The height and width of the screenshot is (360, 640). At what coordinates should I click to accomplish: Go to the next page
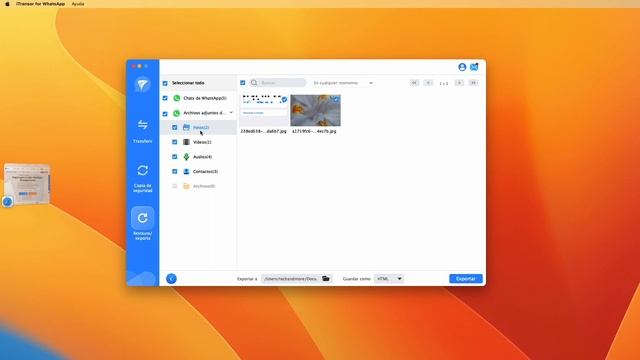(459, 83)
